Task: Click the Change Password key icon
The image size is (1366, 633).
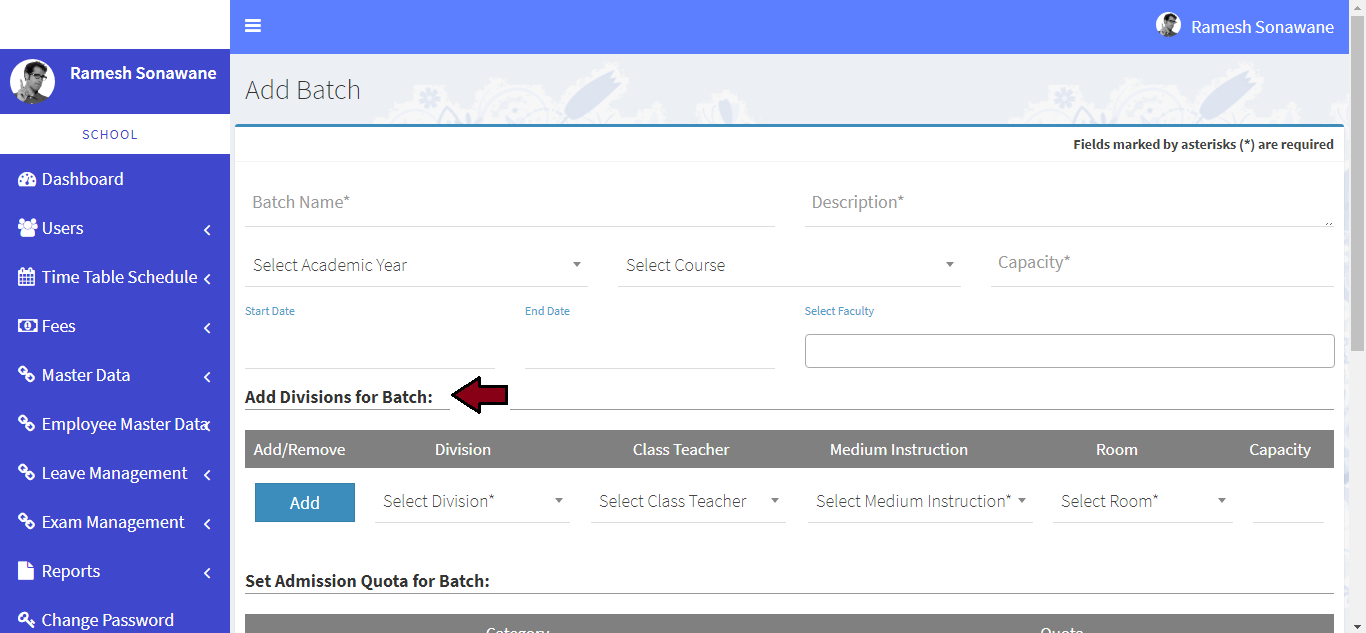Action: coord(27,620)
